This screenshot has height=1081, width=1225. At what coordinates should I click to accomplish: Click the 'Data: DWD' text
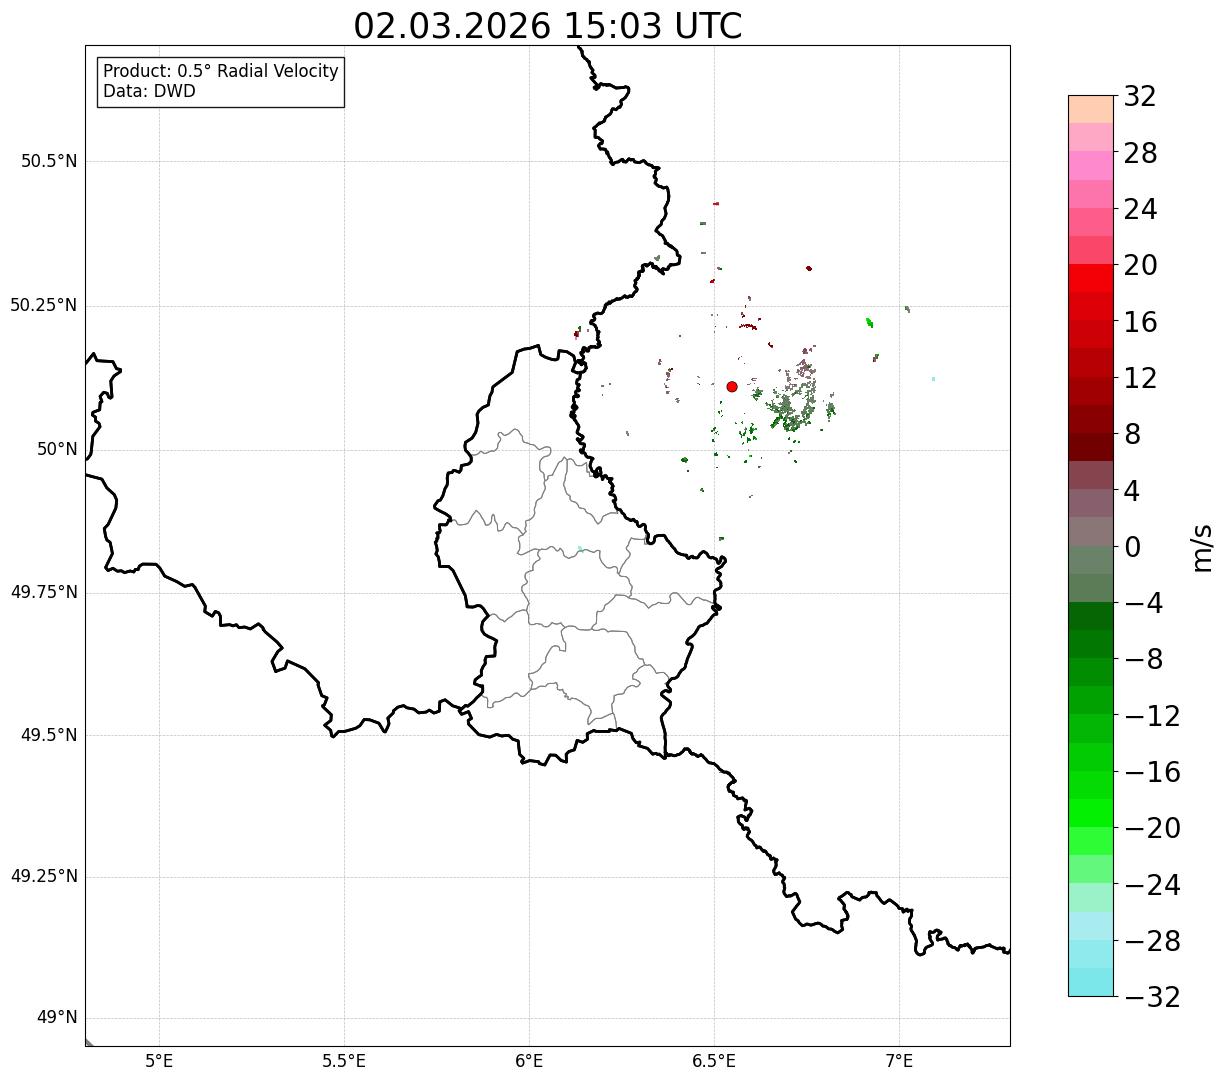point(149,91)
